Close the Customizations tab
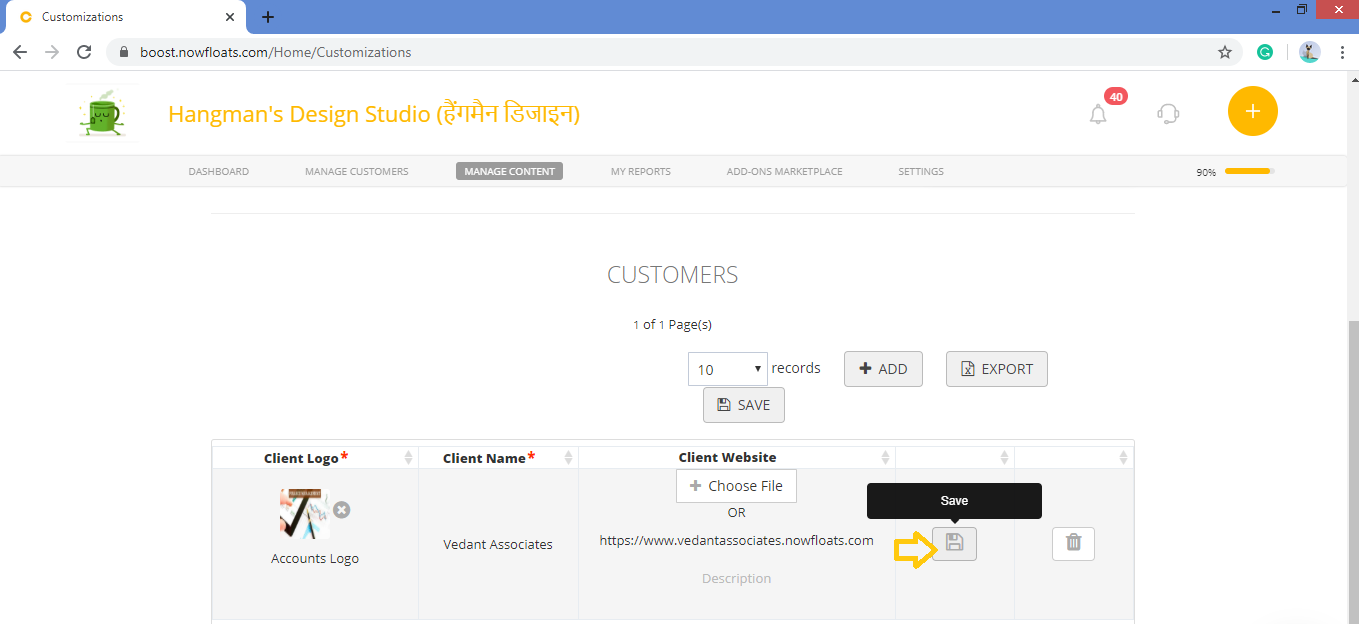 click(x=230, y=17)
